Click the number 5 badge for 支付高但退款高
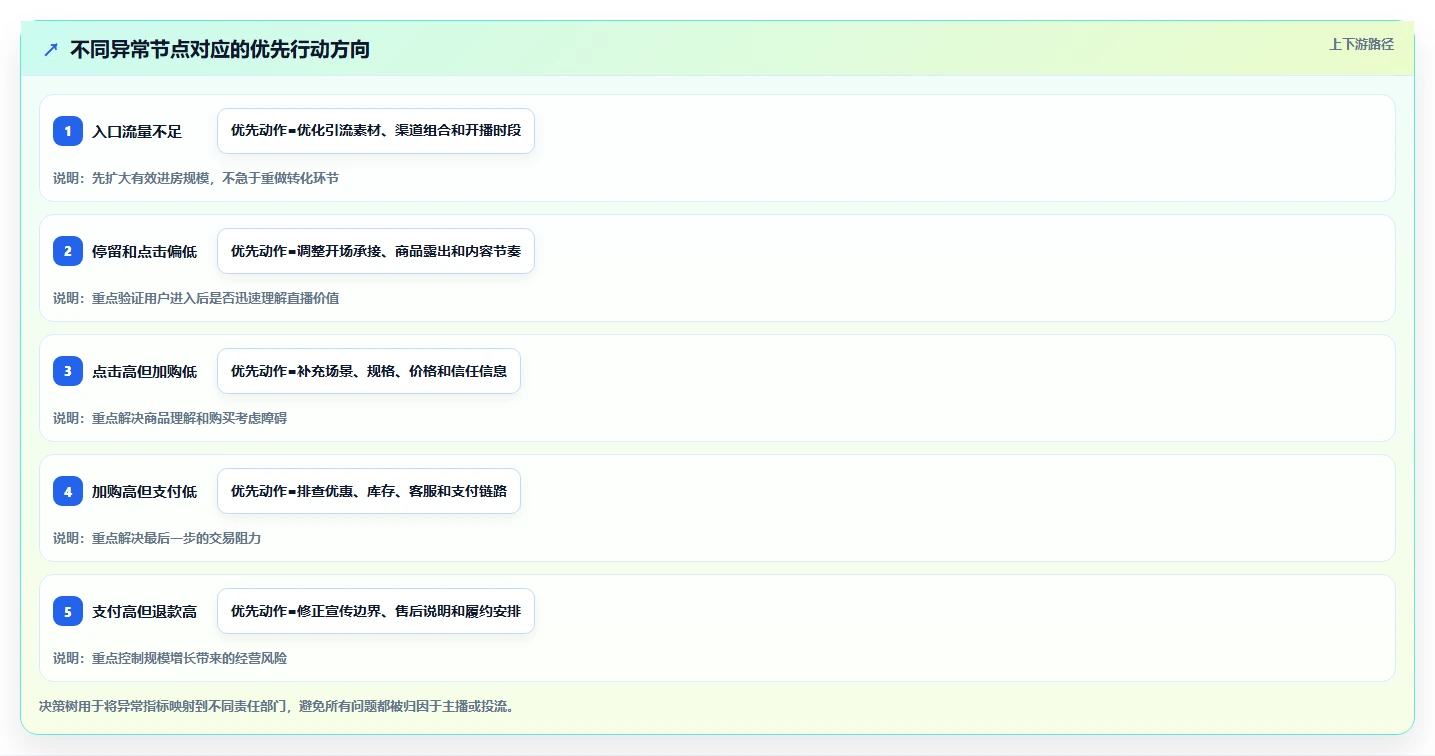1435x756 pixels. point(68,611)
